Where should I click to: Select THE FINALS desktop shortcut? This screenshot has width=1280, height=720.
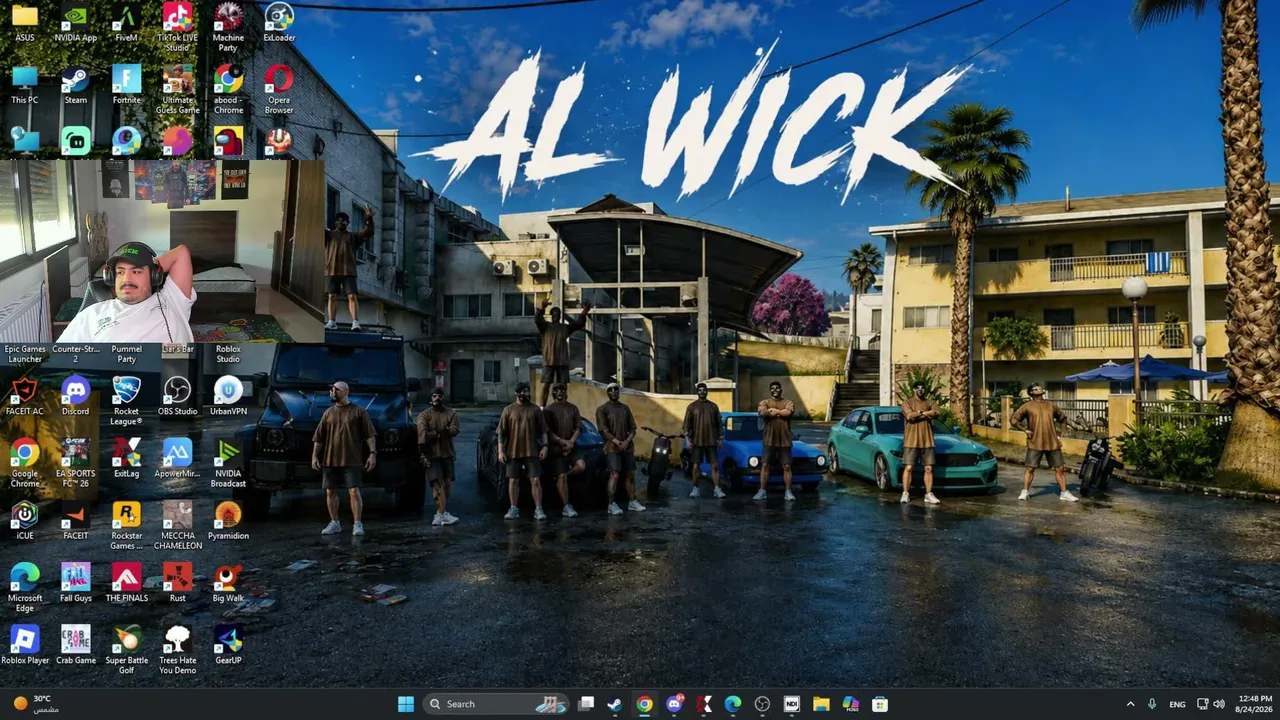coord(126,582)
